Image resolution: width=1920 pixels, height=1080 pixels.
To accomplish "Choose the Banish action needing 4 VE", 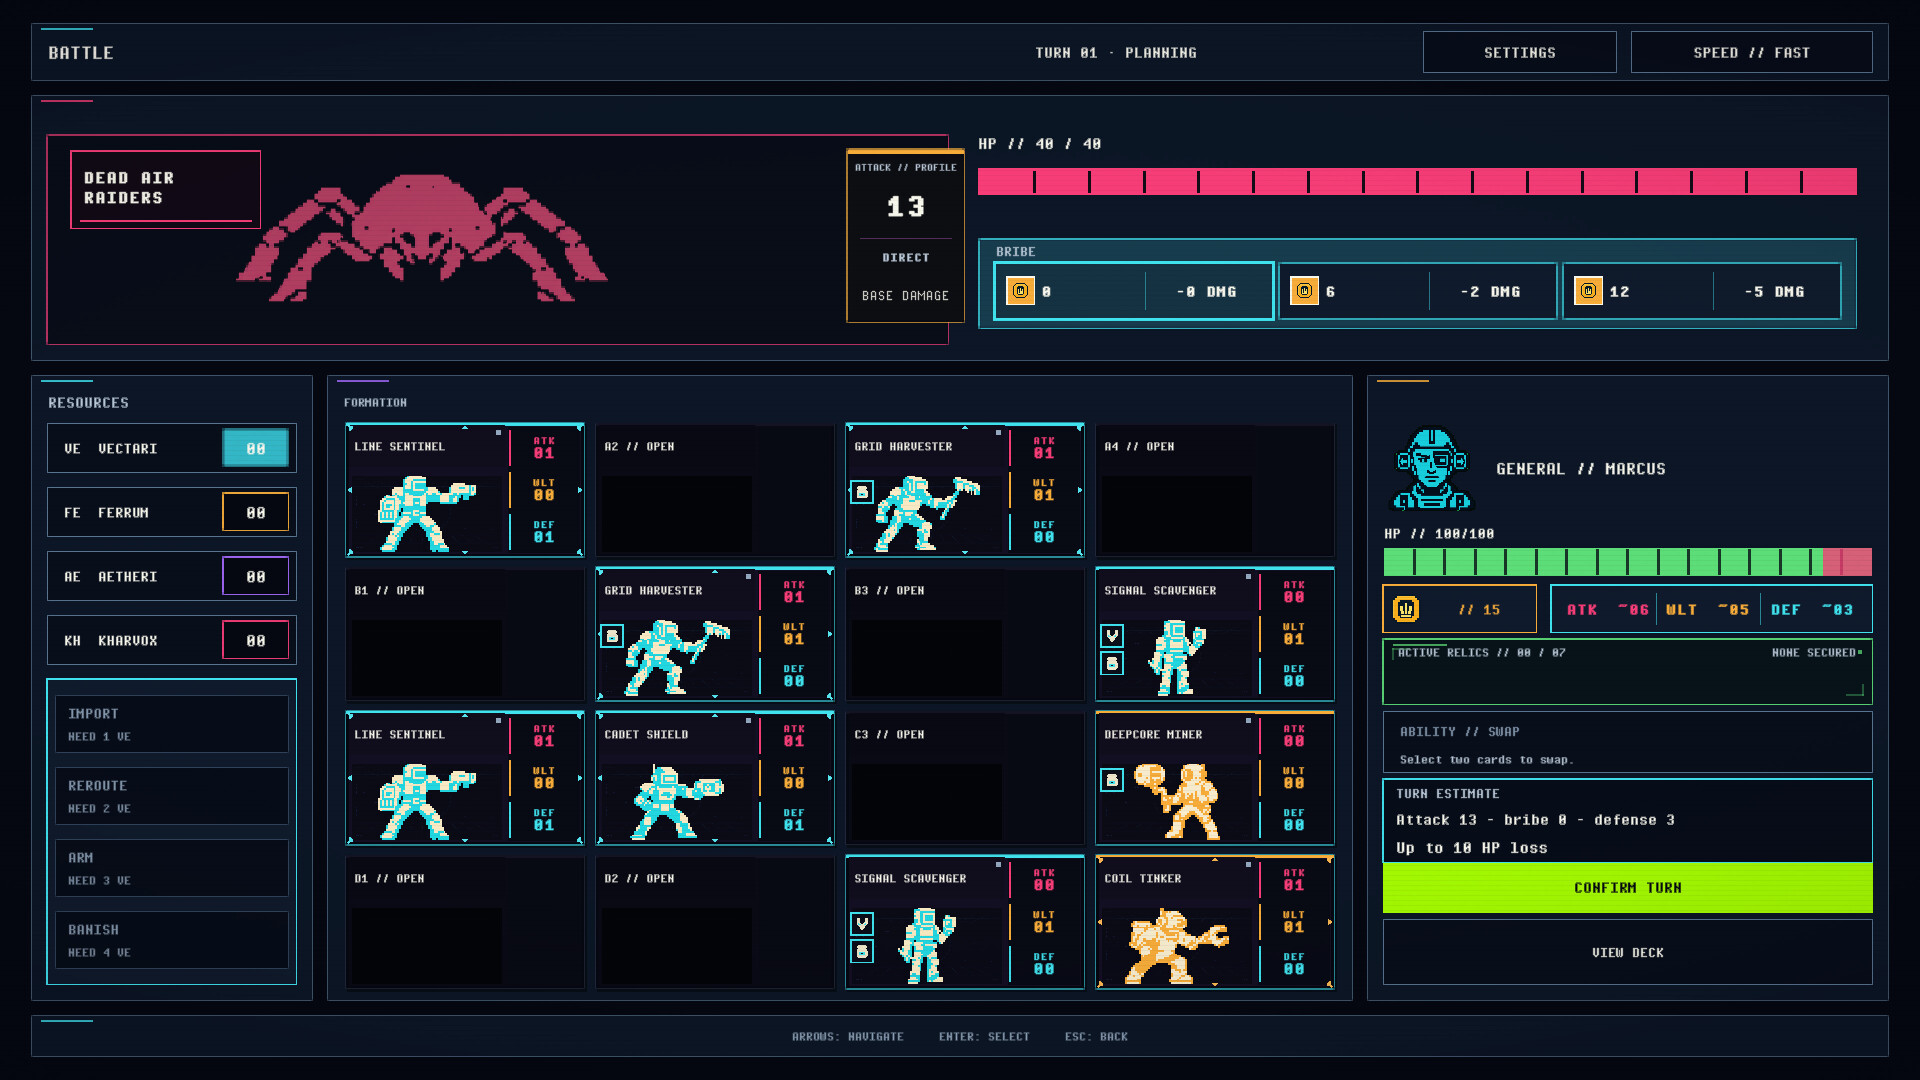I will [x=172, y=940].
